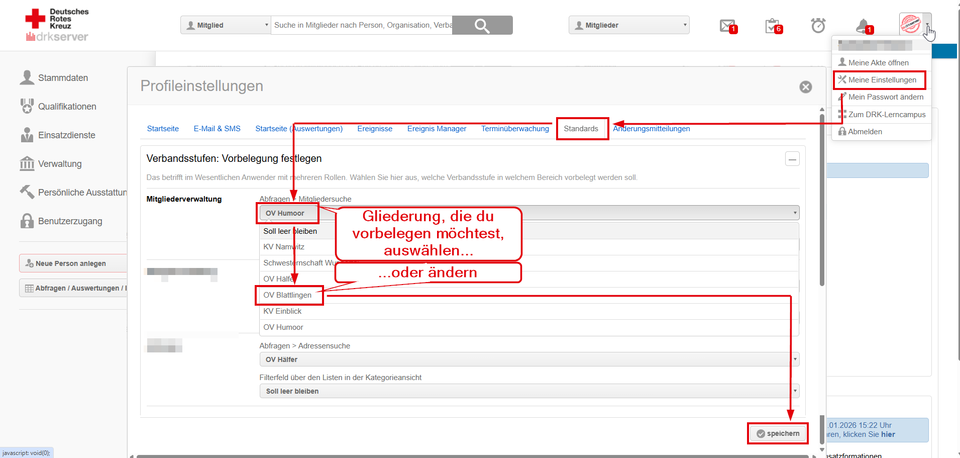Screen dimensions: 960x458
Task: Click the magnifier search button
Action: (482, 25)
